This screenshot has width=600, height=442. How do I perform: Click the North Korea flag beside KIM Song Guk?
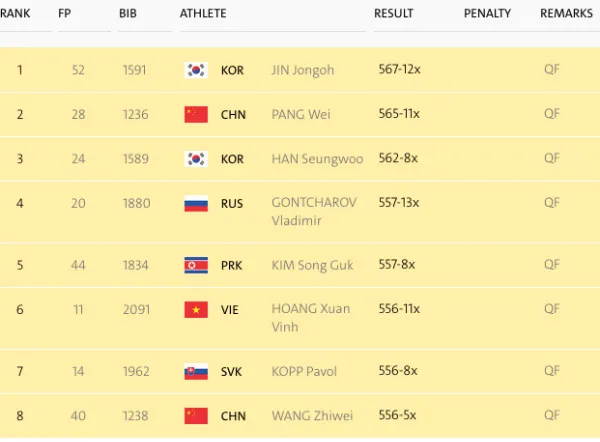point(195,265)
